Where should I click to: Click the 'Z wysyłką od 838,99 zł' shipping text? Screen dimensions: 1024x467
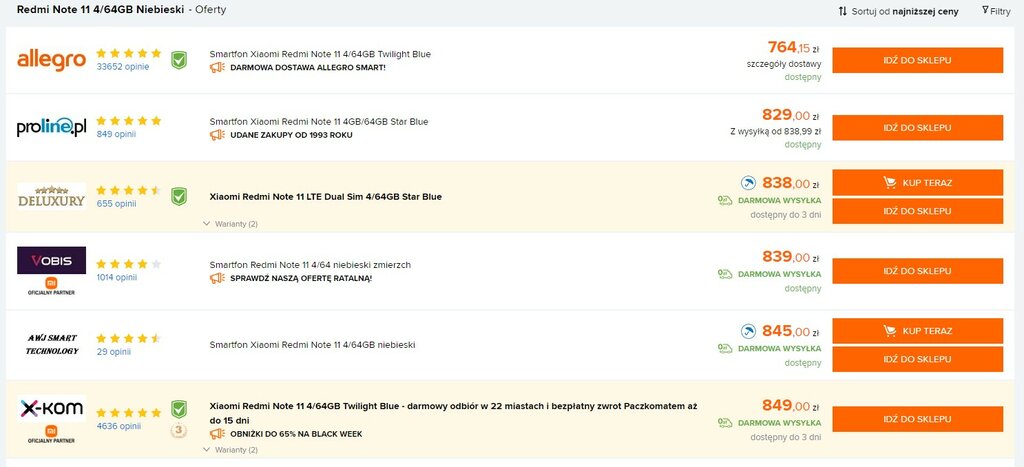776,131
